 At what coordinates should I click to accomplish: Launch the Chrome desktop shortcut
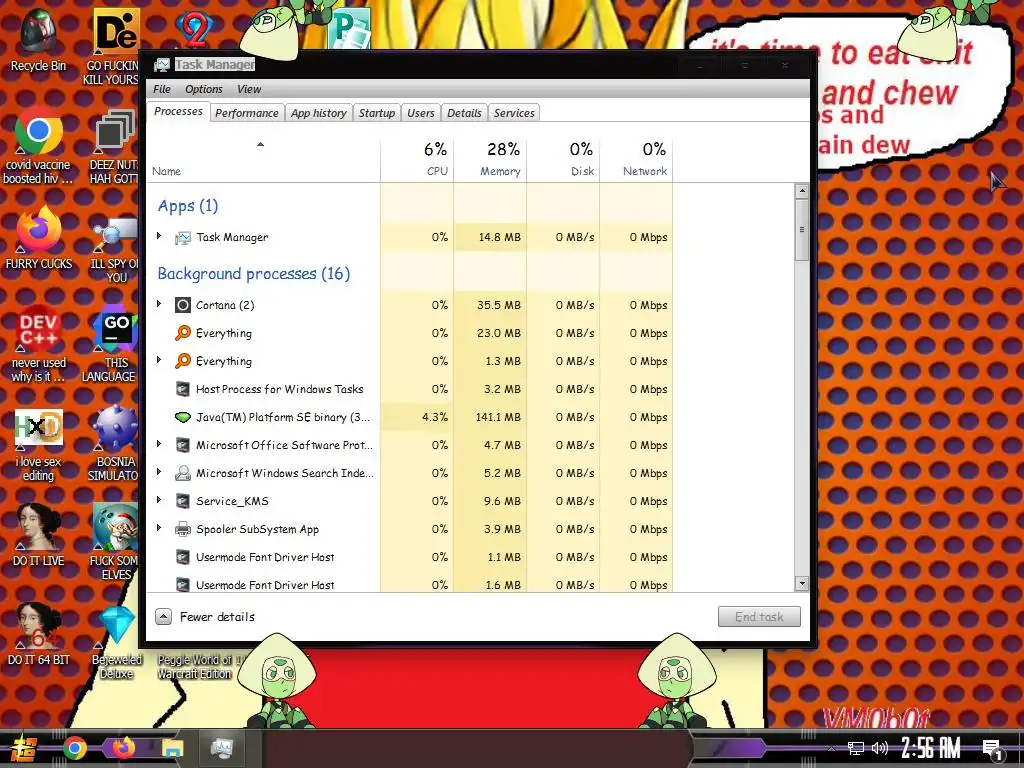(x=38, y=146)
